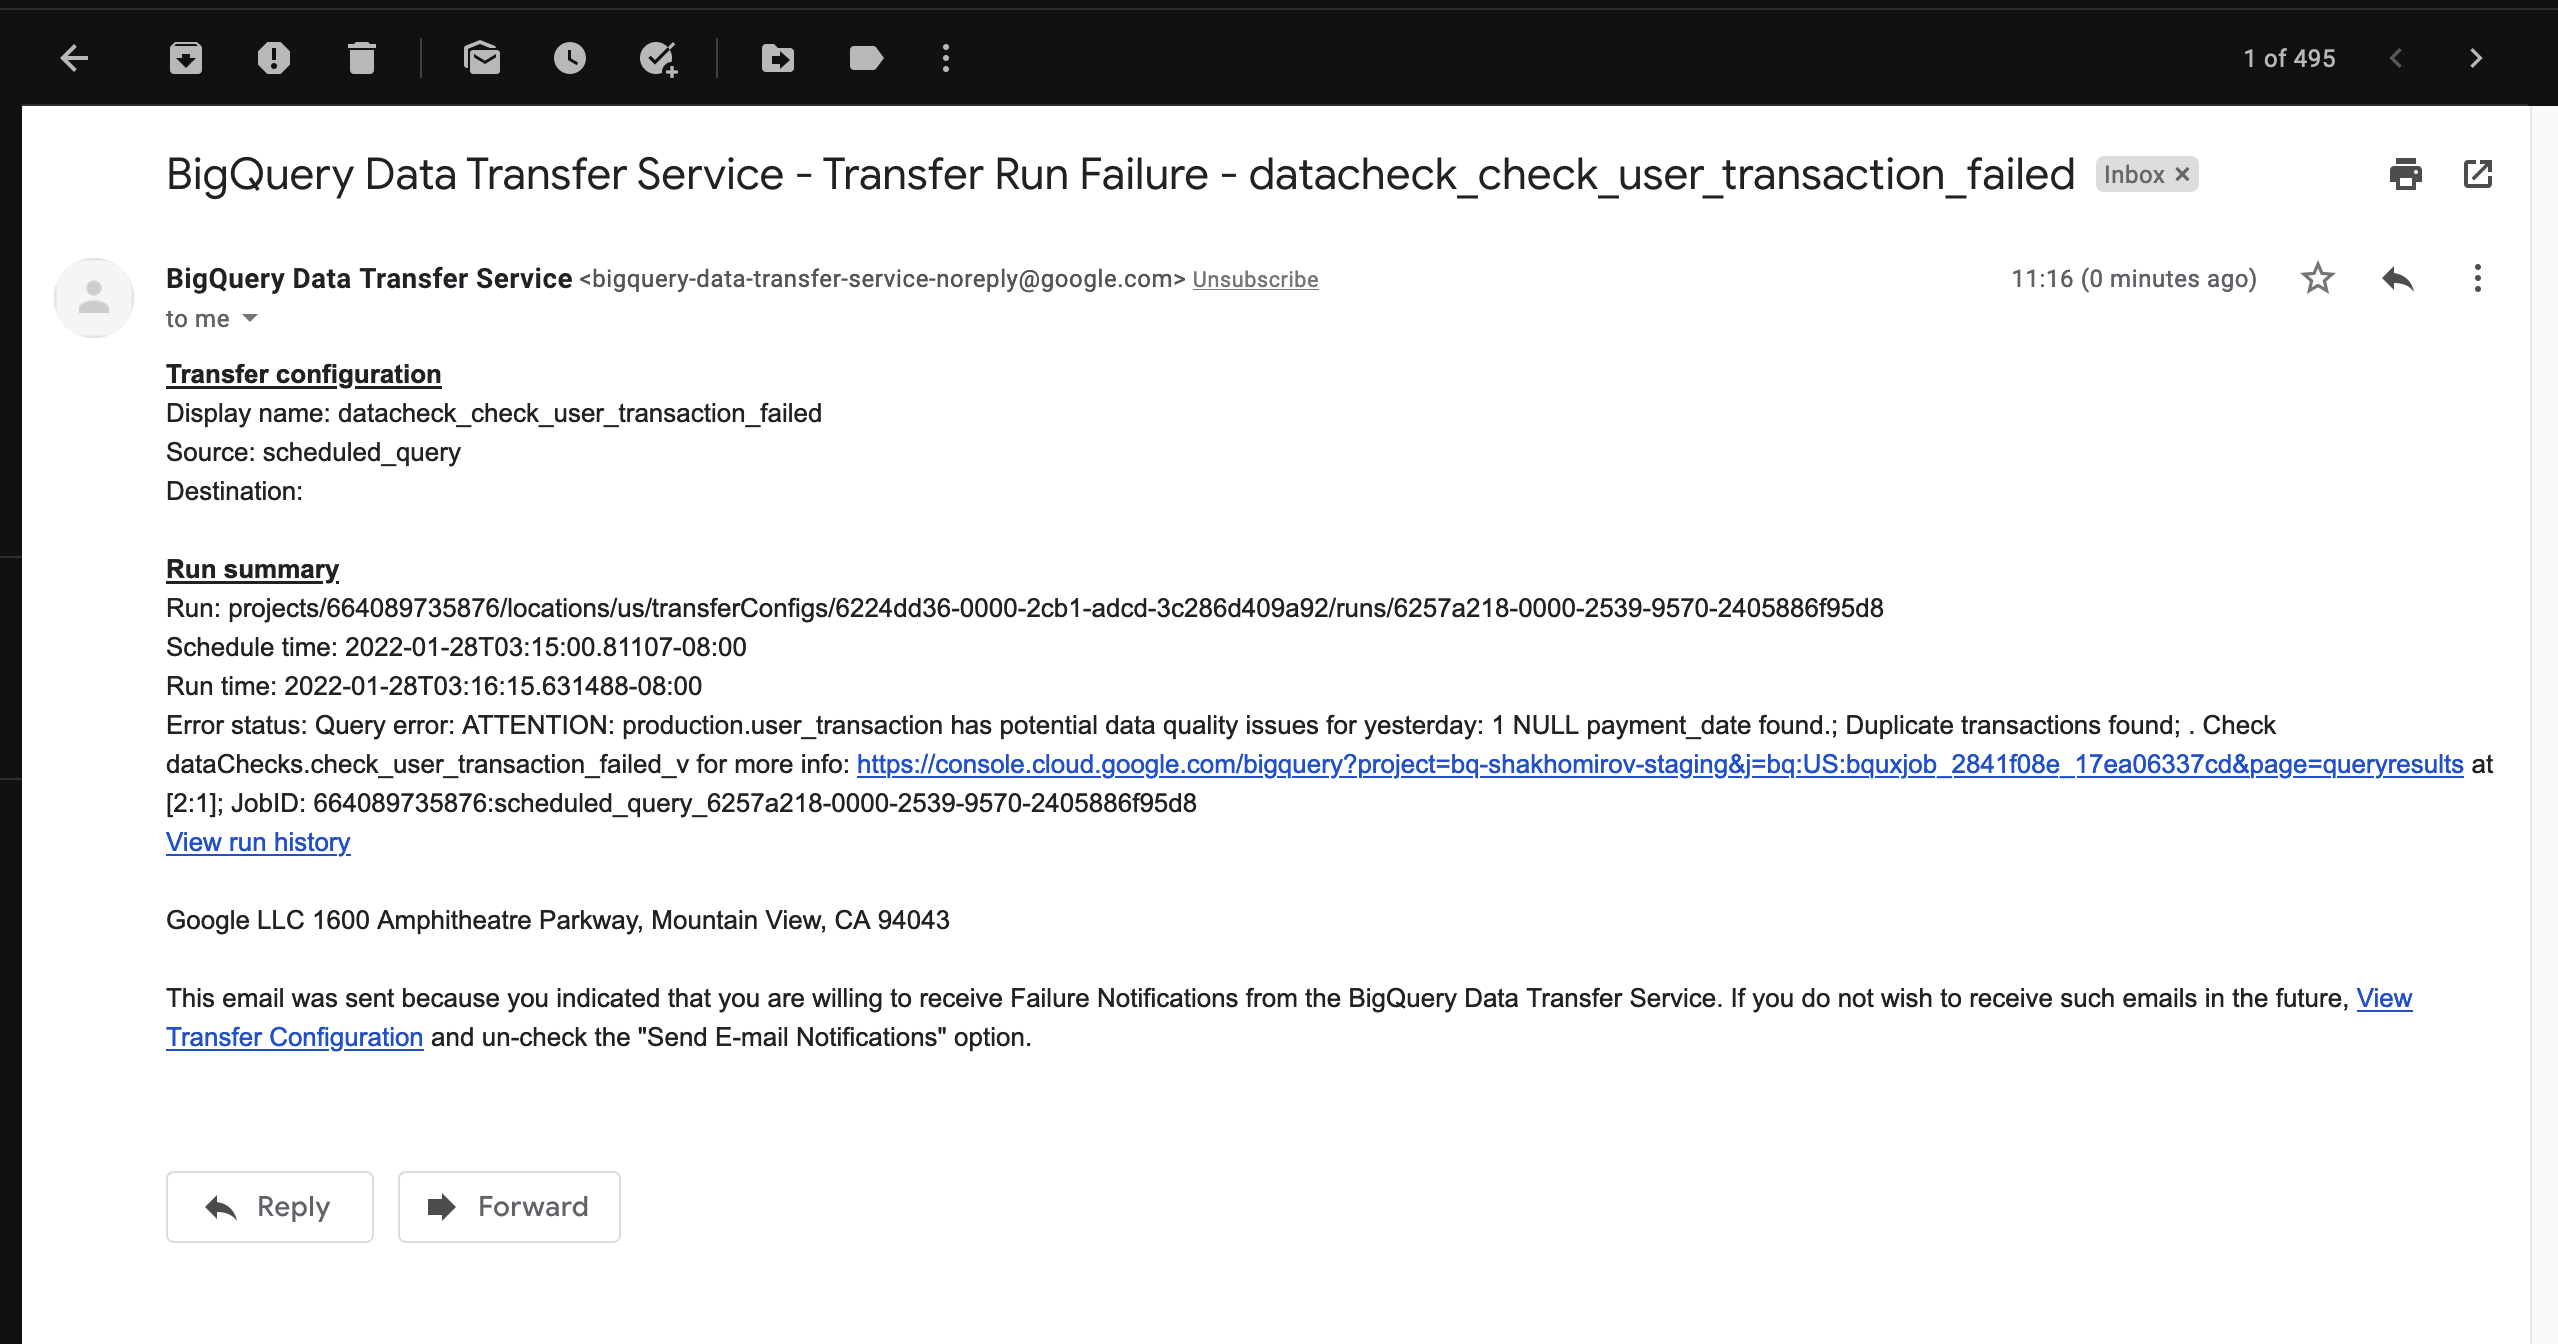Report the email as spam
Image resolution: width=2558 pixels, height=1344 pixels.
pyautogui.click(x=273, y=57)
